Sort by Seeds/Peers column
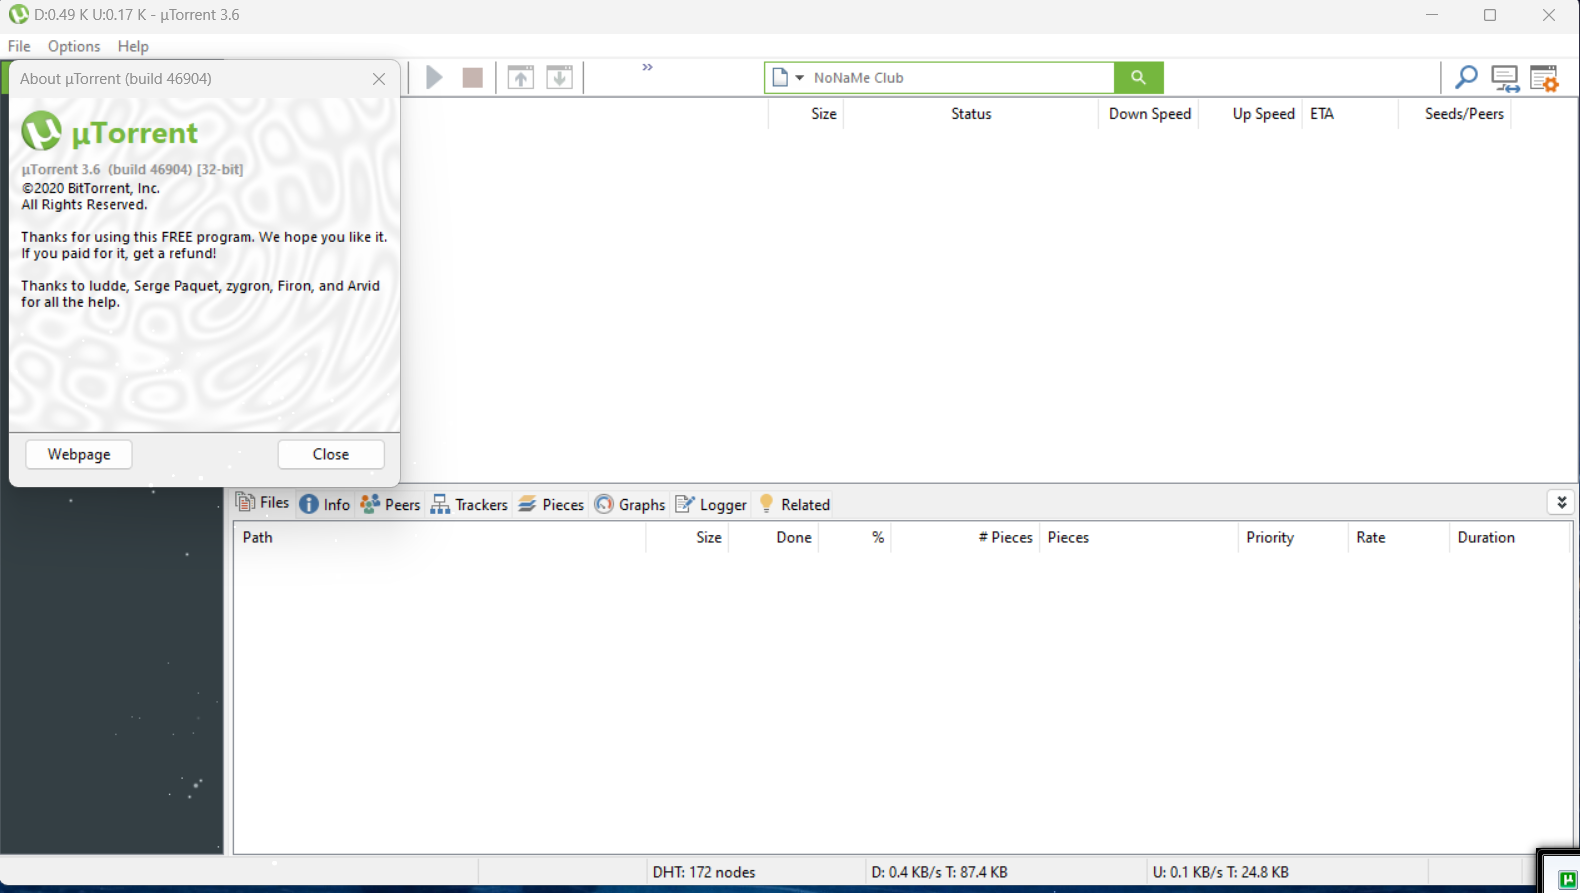The height and width of the screenshot is (893, 1580). [1455, 114]
